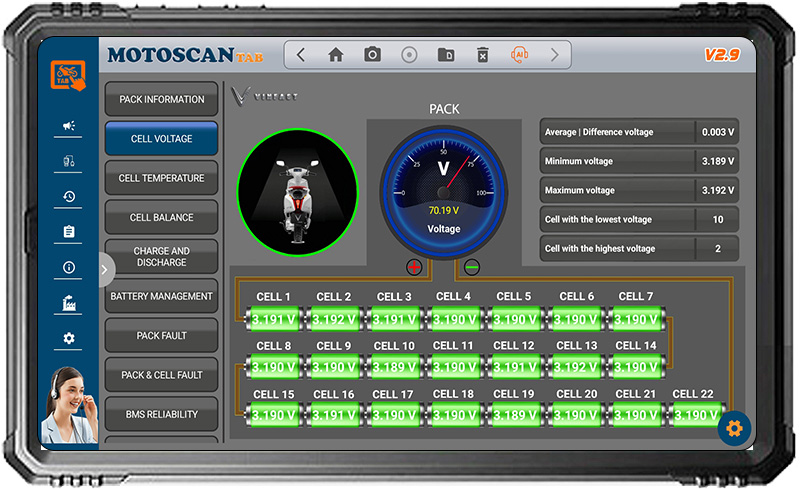Click Cell 8 battery indicator
800x489 pixels.
coord(273,367)
